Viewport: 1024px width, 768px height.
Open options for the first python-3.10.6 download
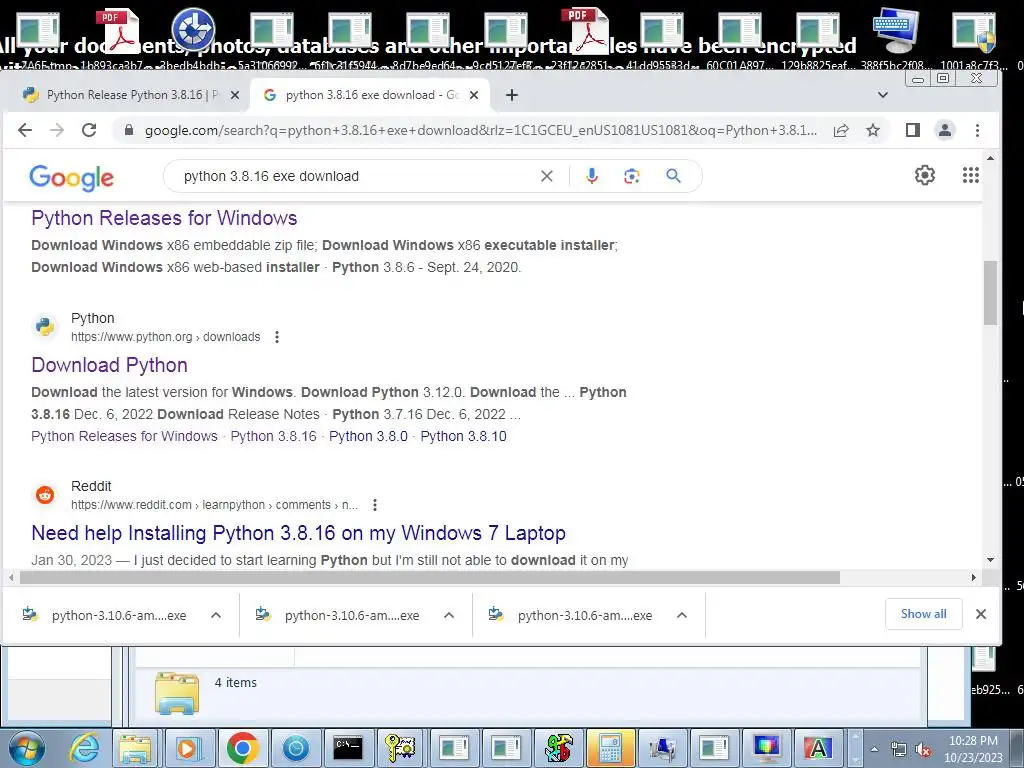coord(216,615)
